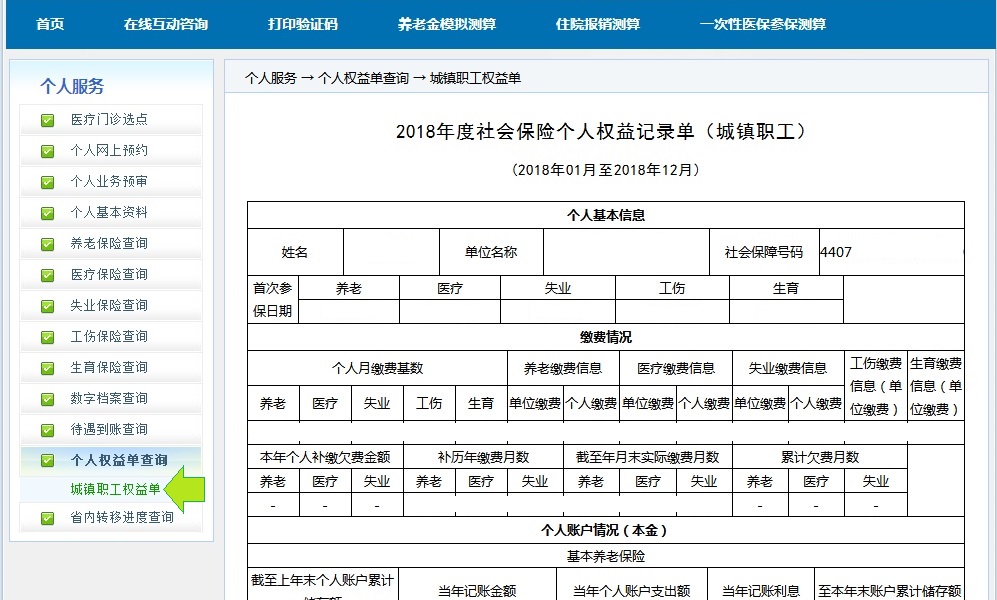Go to 在线互动咨询 in top menu

pyautogui.click(x=166, y=24)
